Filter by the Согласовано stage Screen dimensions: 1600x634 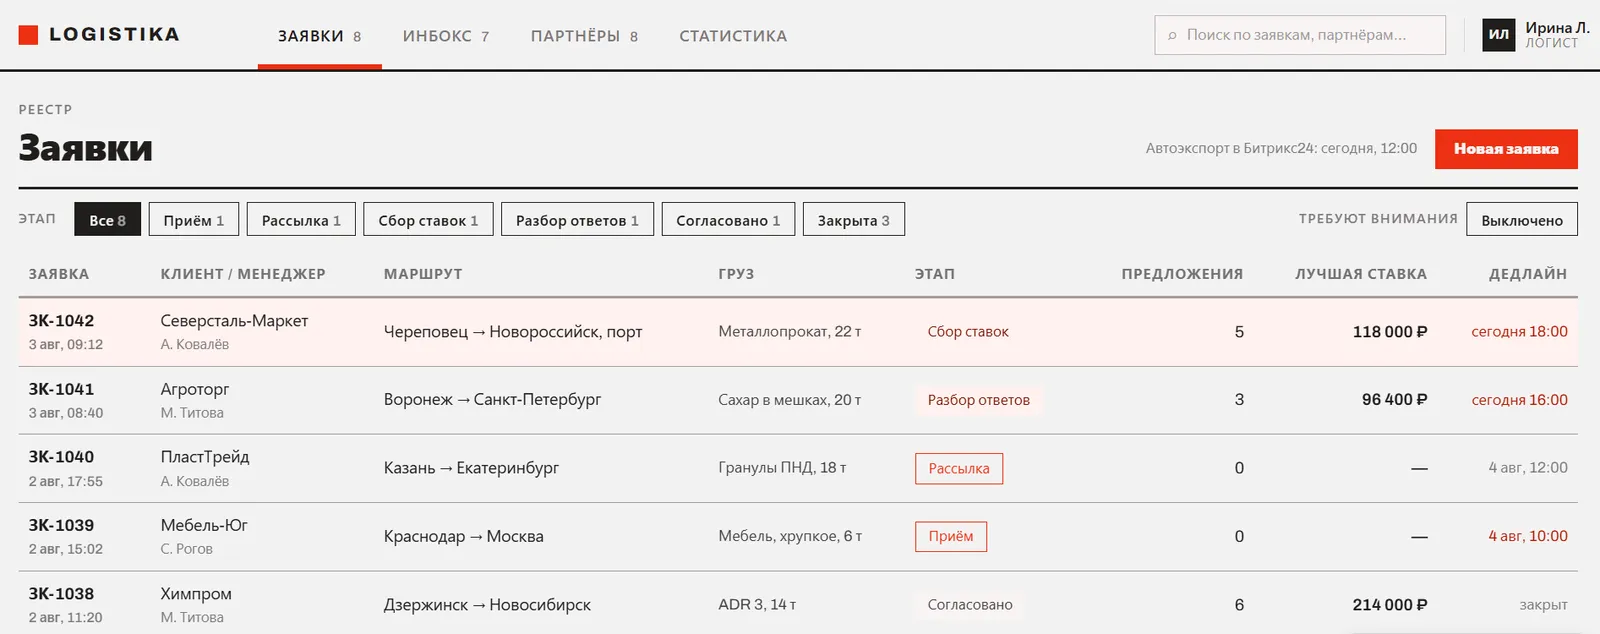tap(728, 220)
